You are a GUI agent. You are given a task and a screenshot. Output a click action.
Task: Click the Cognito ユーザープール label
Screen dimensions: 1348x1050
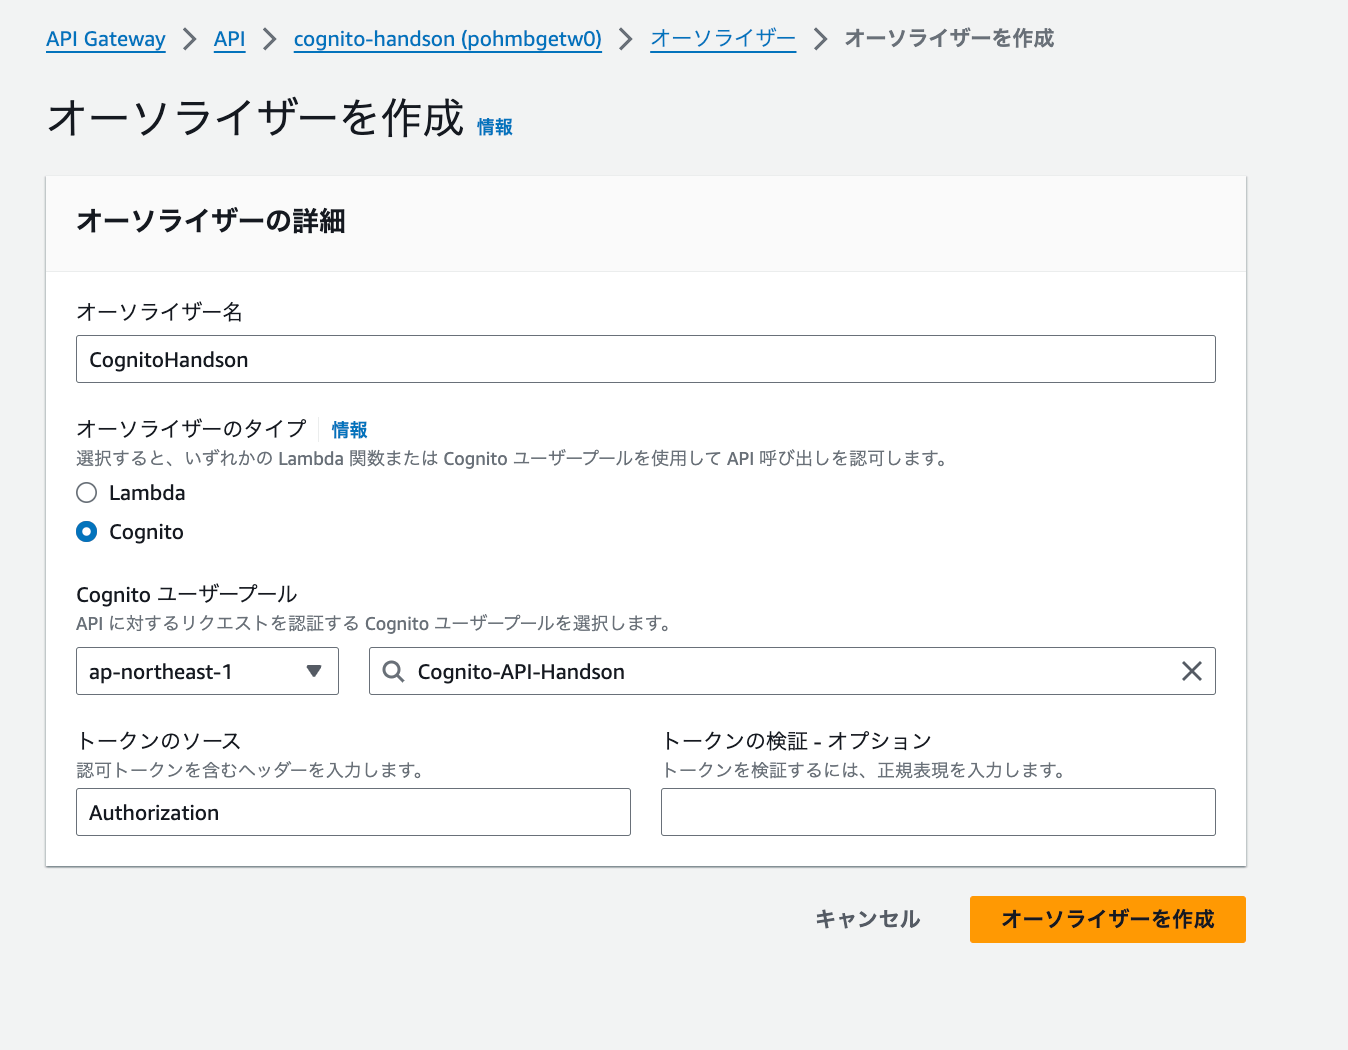pos(187,595)
